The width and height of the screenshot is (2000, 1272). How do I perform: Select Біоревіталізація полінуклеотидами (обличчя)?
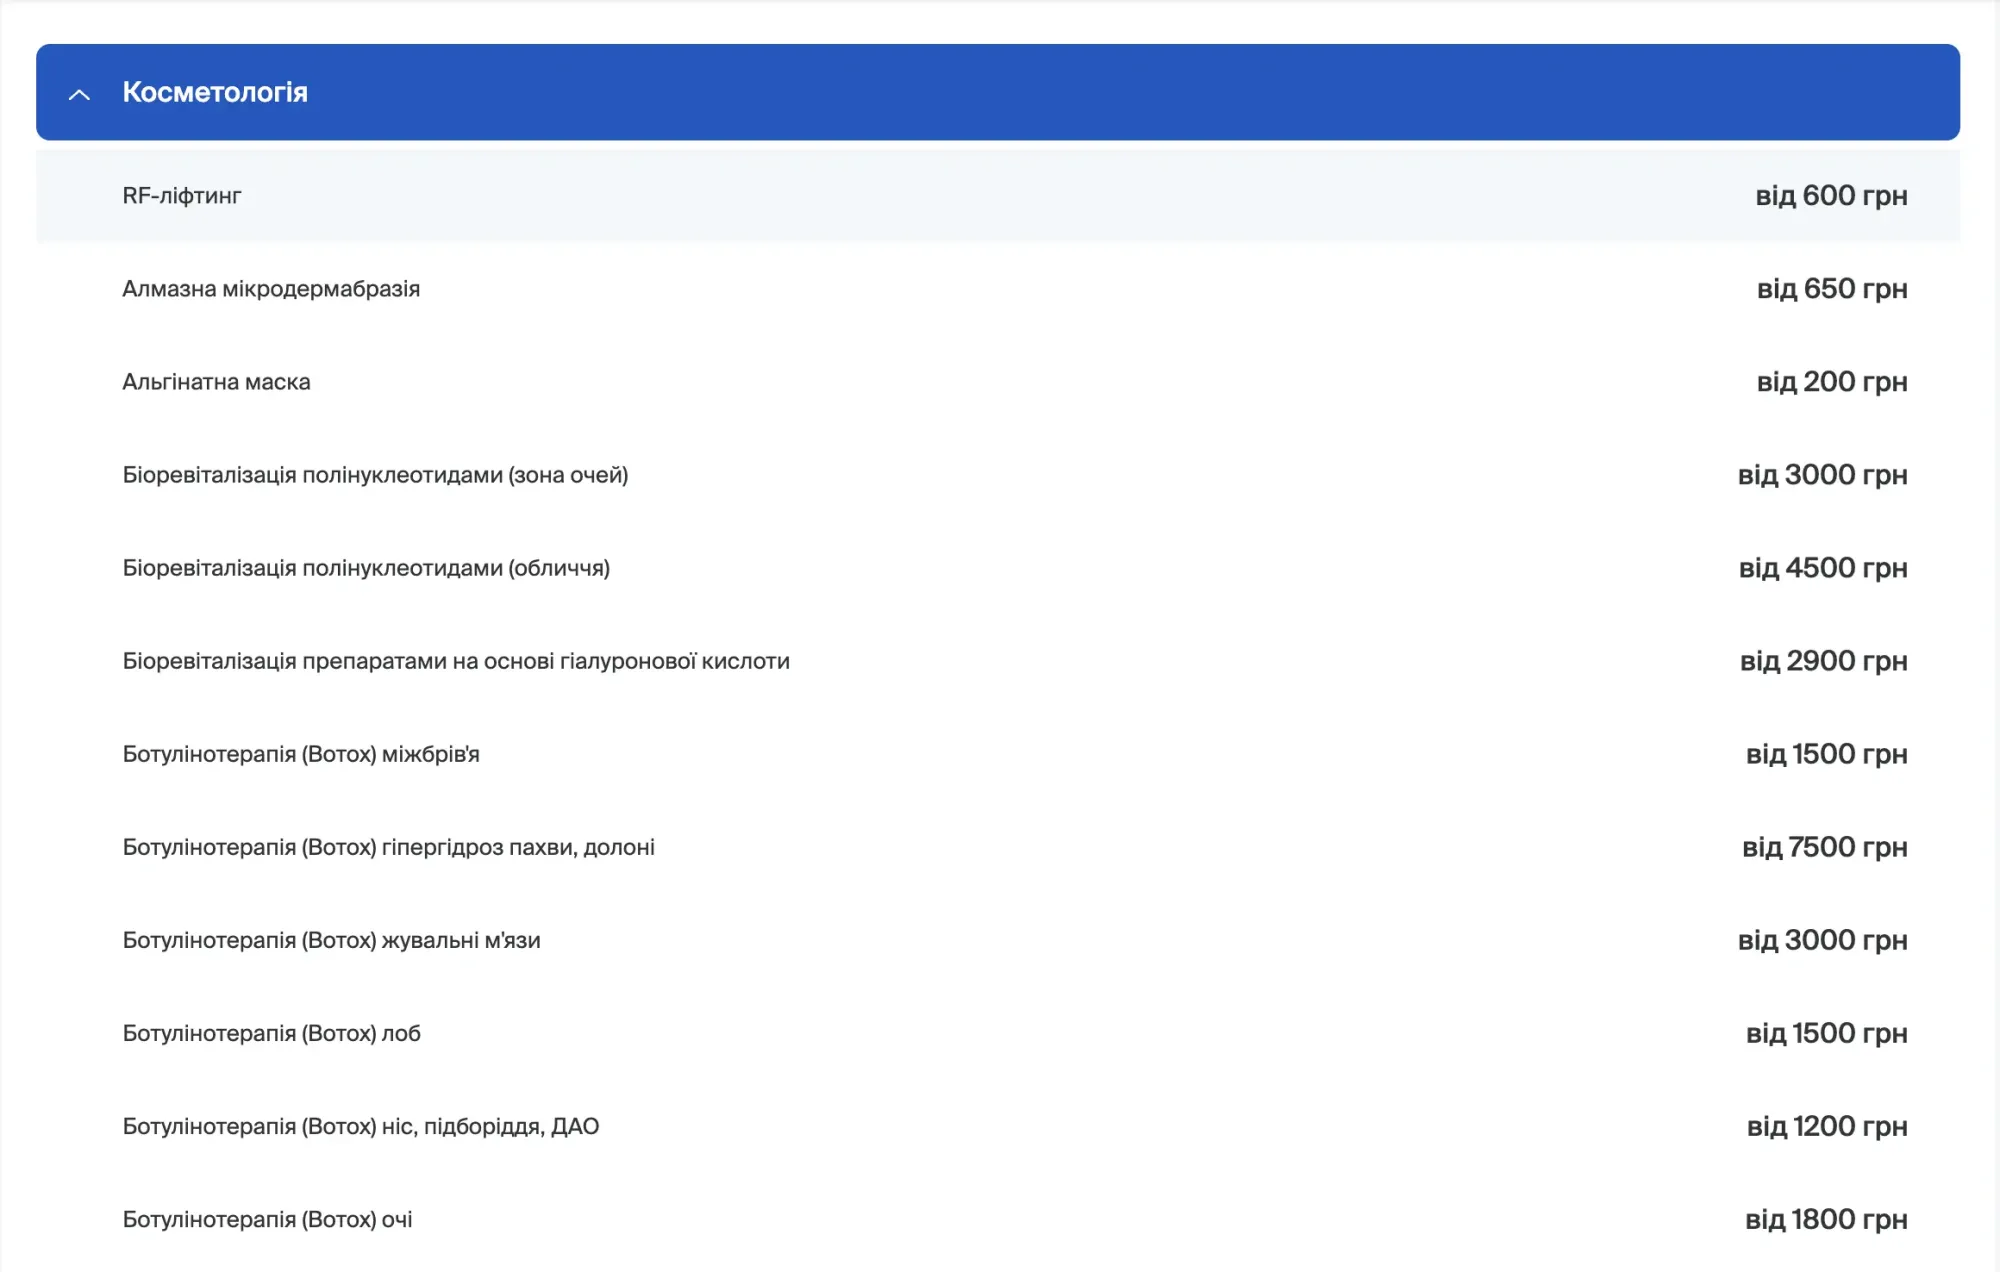(x=366, y=568)
